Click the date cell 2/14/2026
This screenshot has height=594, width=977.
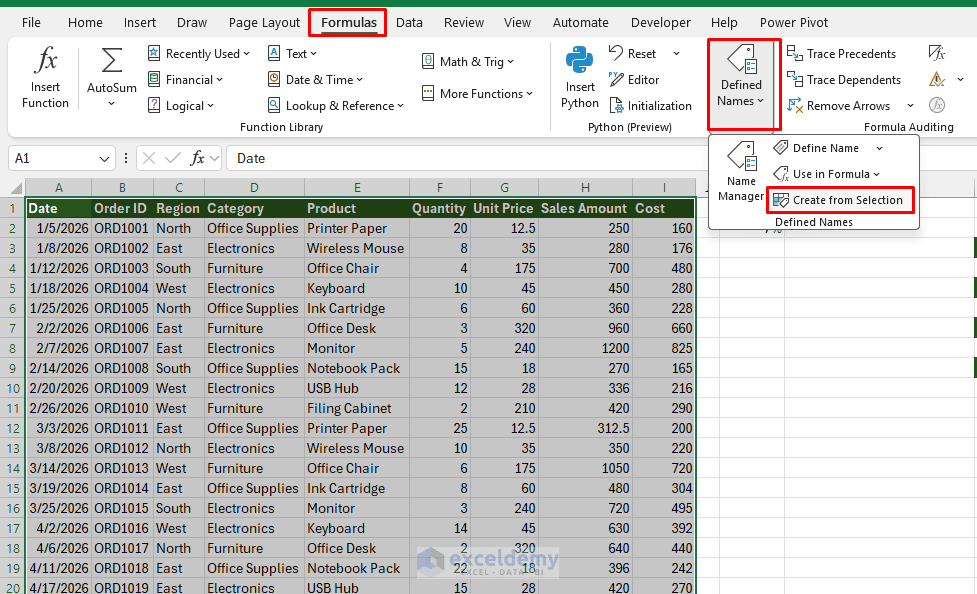pyautogui.click(x=59, y=368)
